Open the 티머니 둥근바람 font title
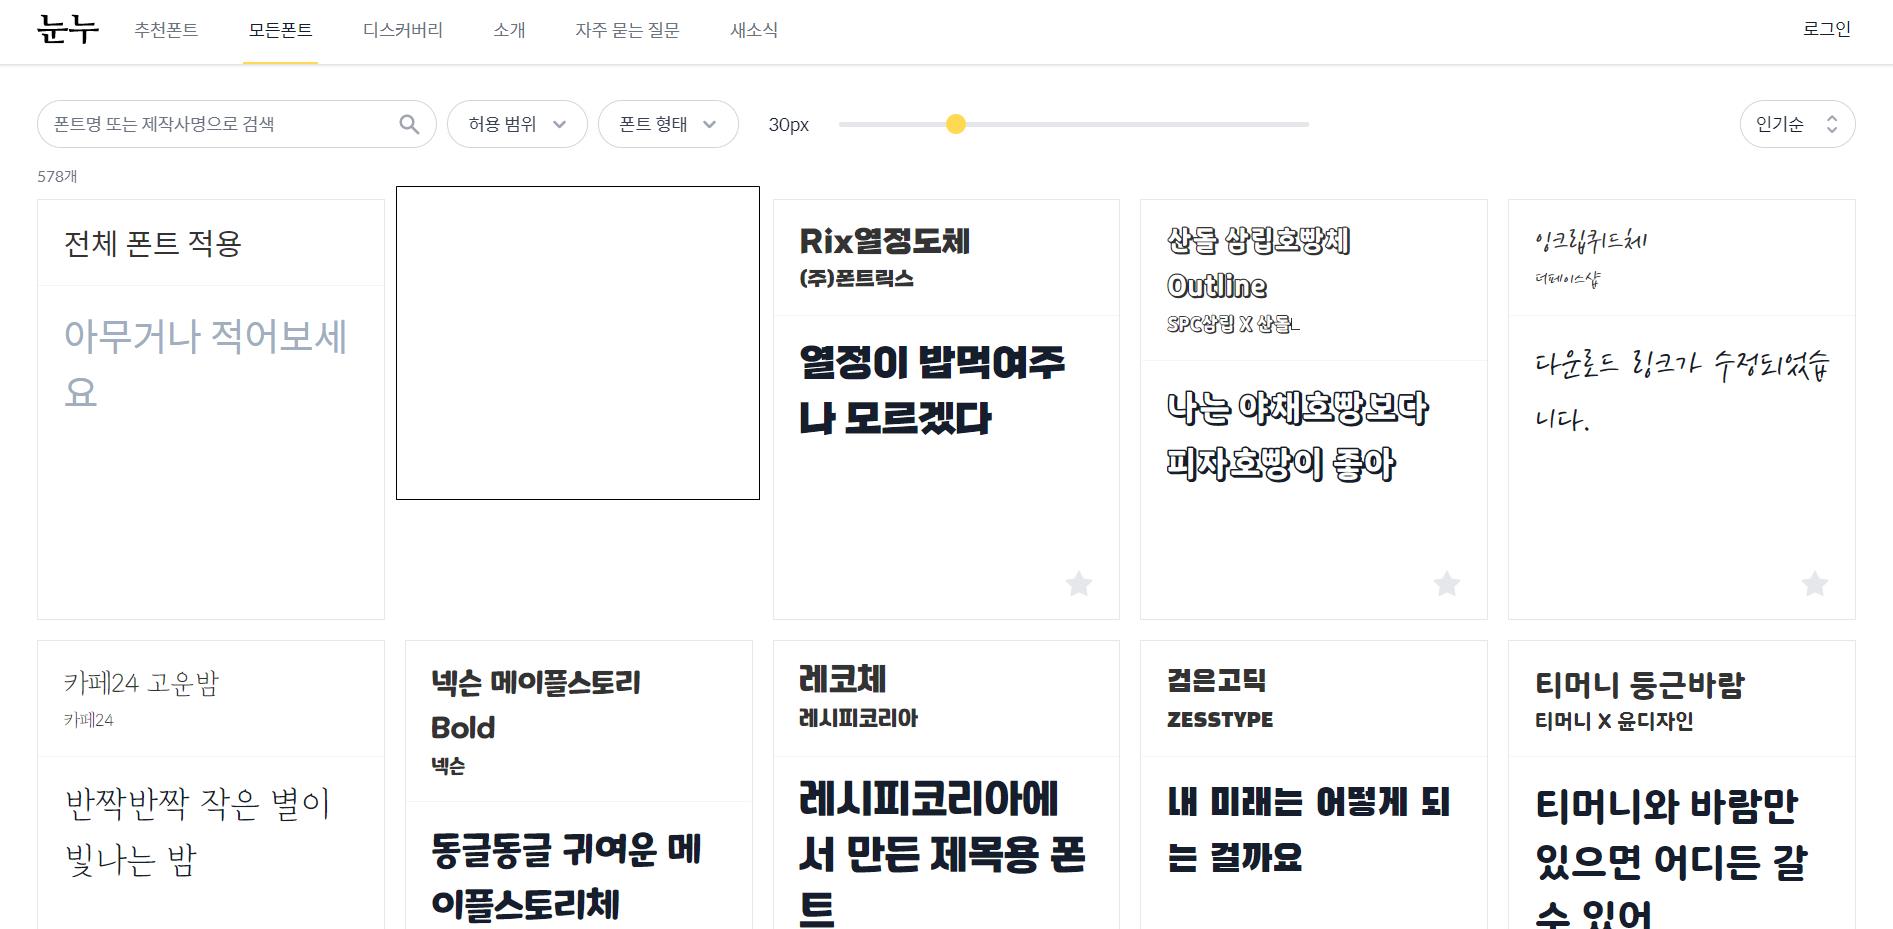 click(x=1640, y=685)
